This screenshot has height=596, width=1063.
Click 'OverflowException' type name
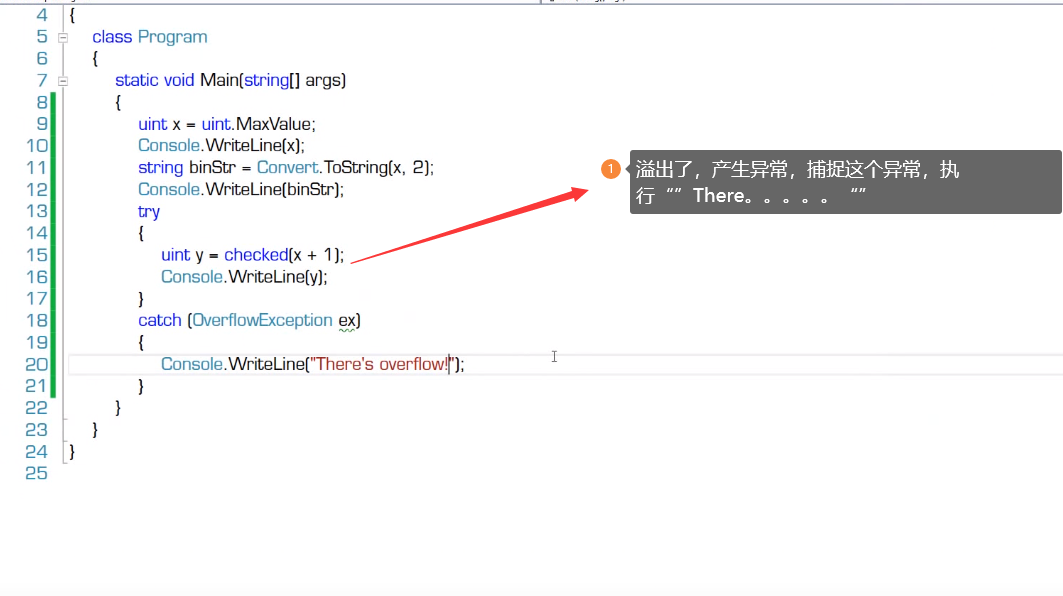coord(262,320)
